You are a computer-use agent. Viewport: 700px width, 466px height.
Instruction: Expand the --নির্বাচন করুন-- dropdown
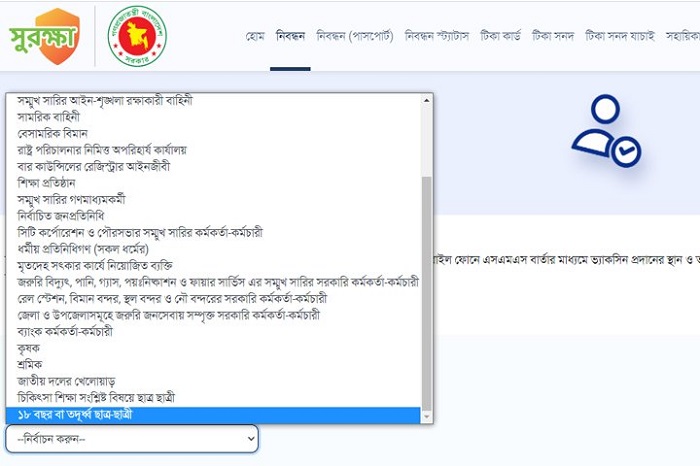pos(132,439)
